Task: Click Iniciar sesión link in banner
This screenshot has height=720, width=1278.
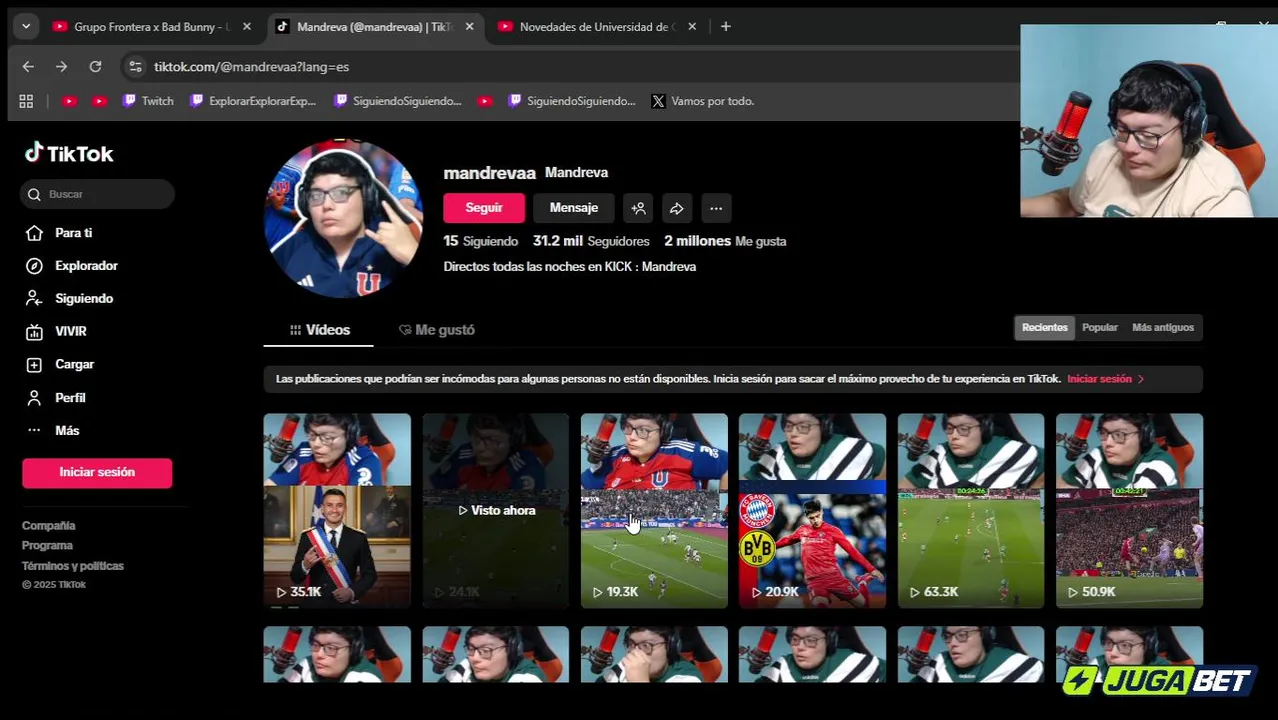Action: (x=1105, y=379)
